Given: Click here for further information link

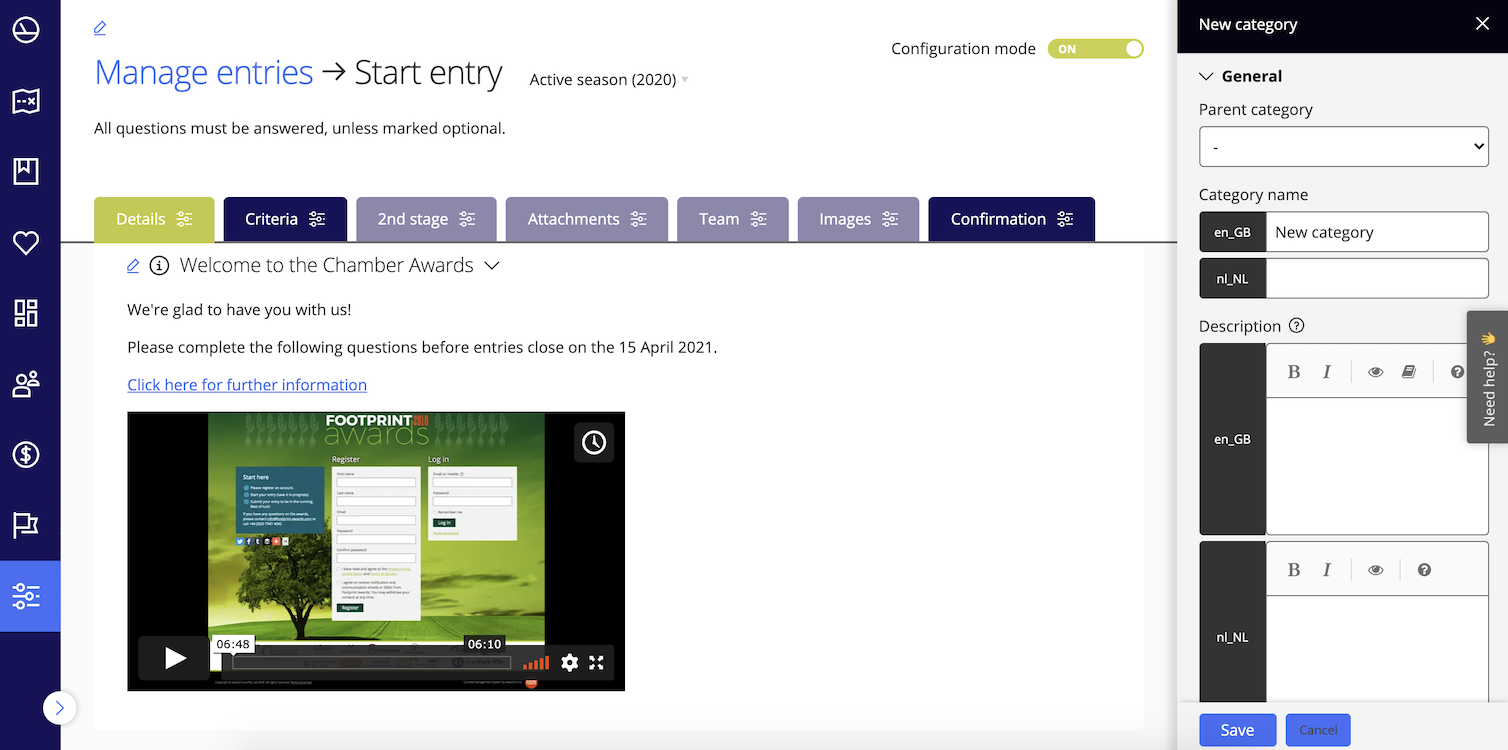Looking at the screenshot, I should point(247,385).
